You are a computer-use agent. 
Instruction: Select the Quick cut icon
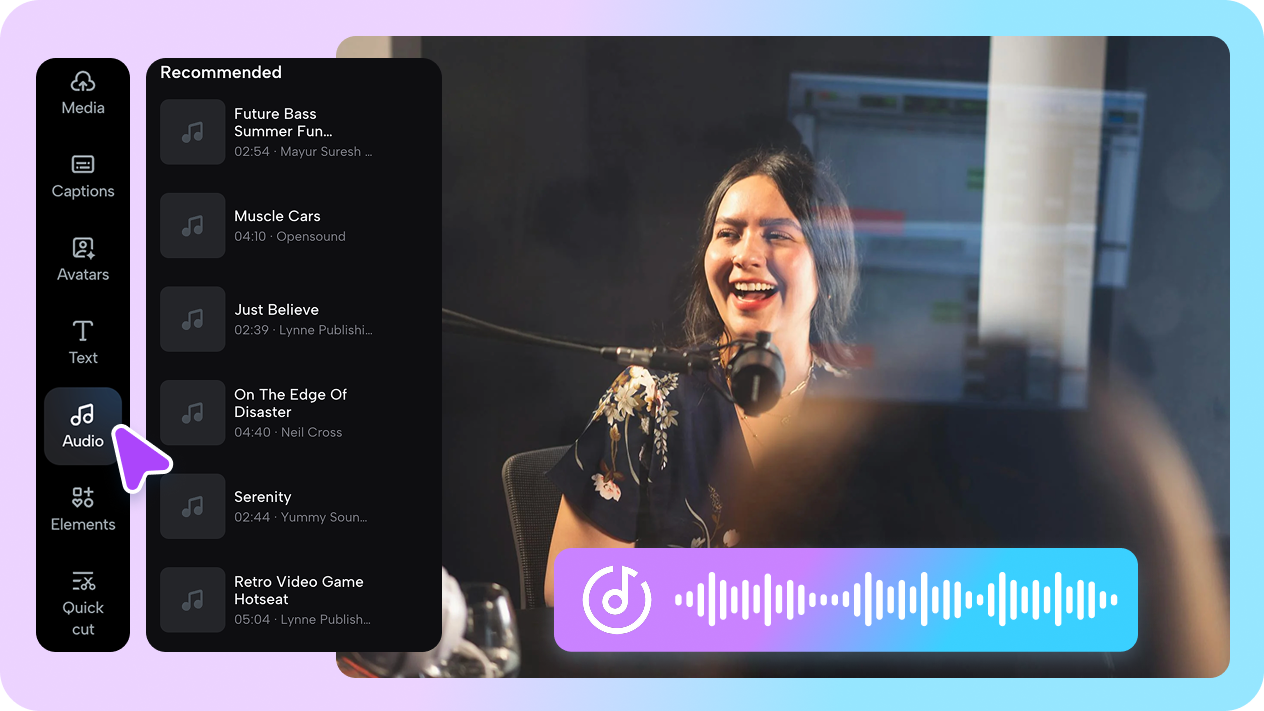click(83, 580)
